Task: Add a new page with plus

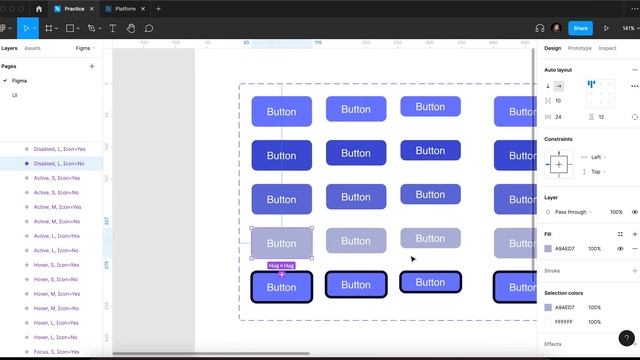Action: (x=92, y=66)
